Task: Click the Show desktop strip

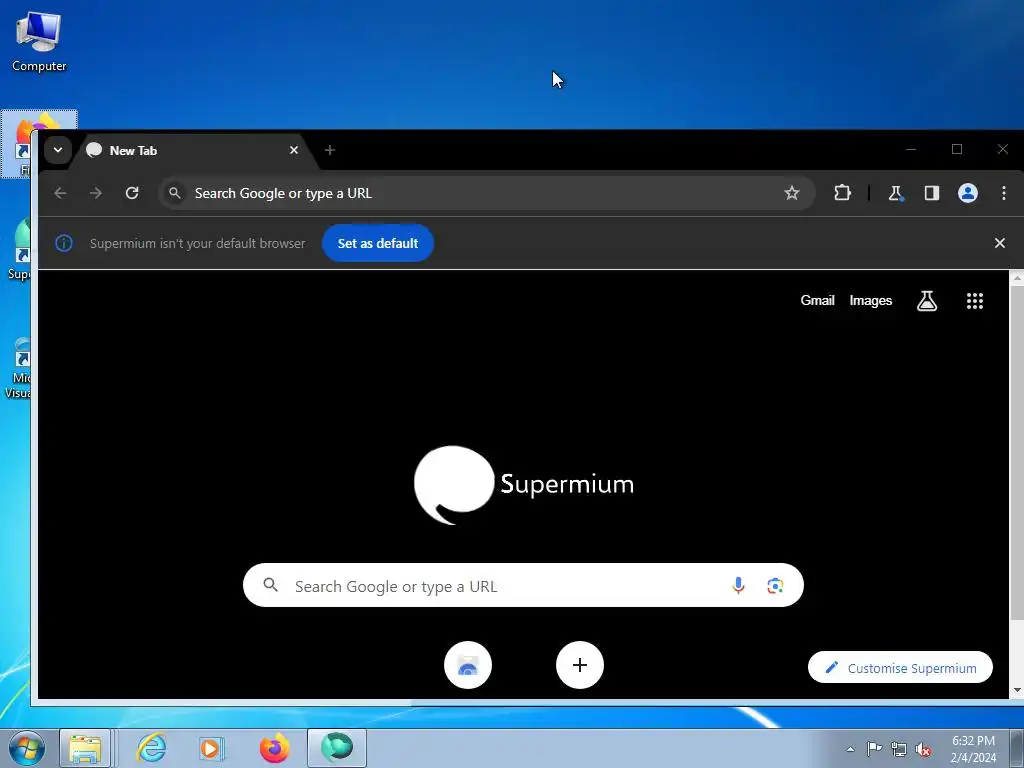Action: pyautogui.click(x=1017, y=748)
